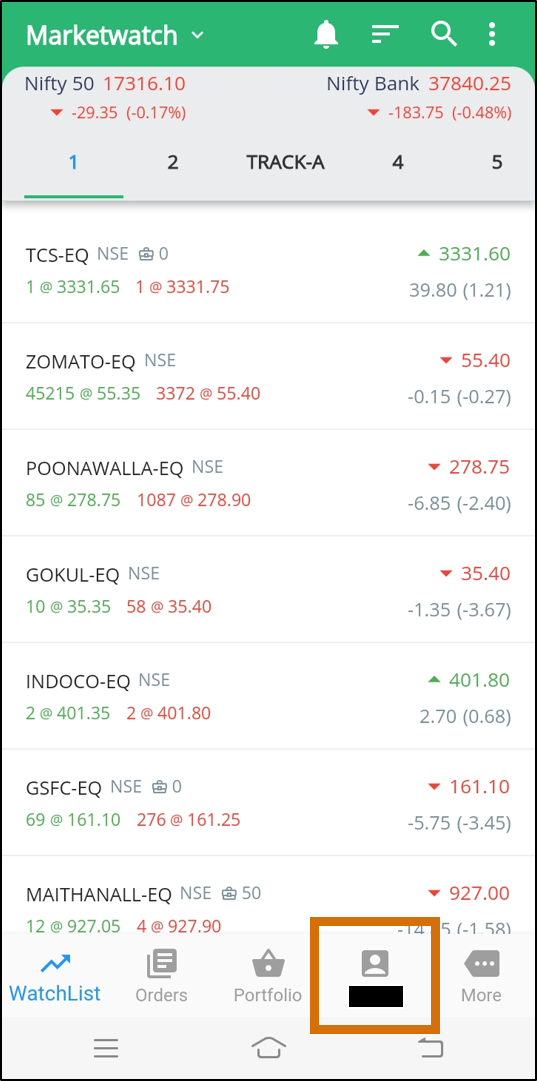Tap the sort/filter lines icon
The image size is (537, 1081).
[385, 34]
